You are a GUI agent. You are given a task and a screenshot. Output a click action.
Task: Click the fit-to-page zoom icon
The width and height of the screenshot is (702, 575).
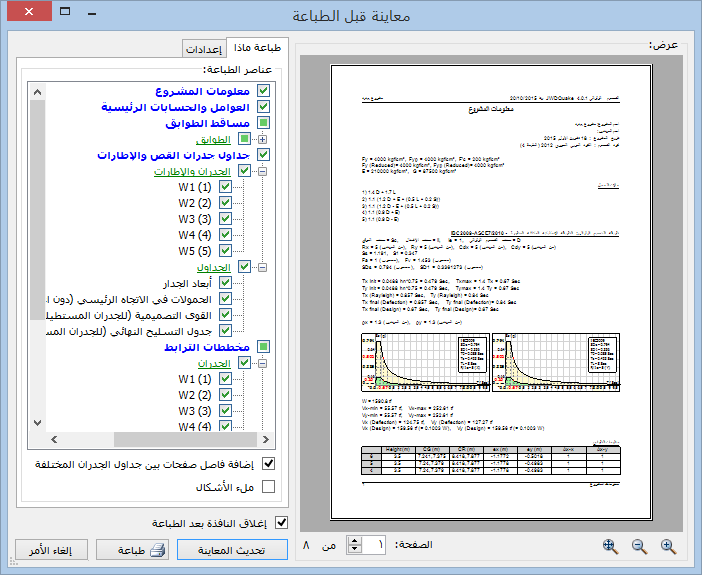click(610, 546)
